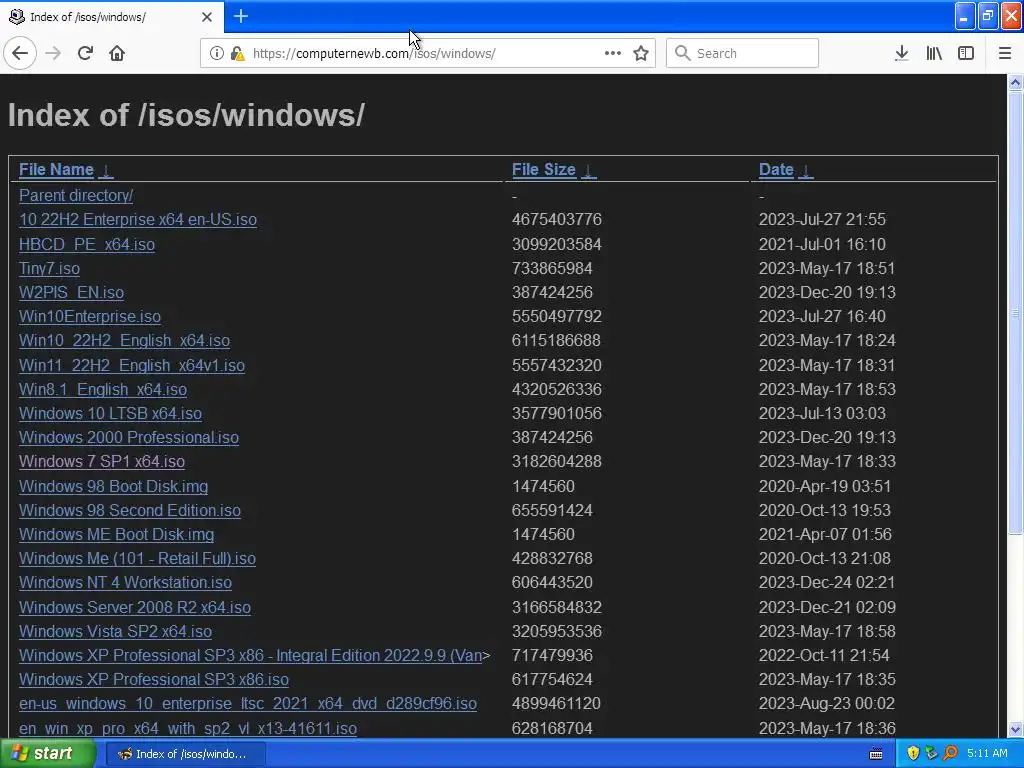Select the Index of /isos/windows/ tab
The width and height of the screenshot is (1024, 768).
(x=111, y=16)
